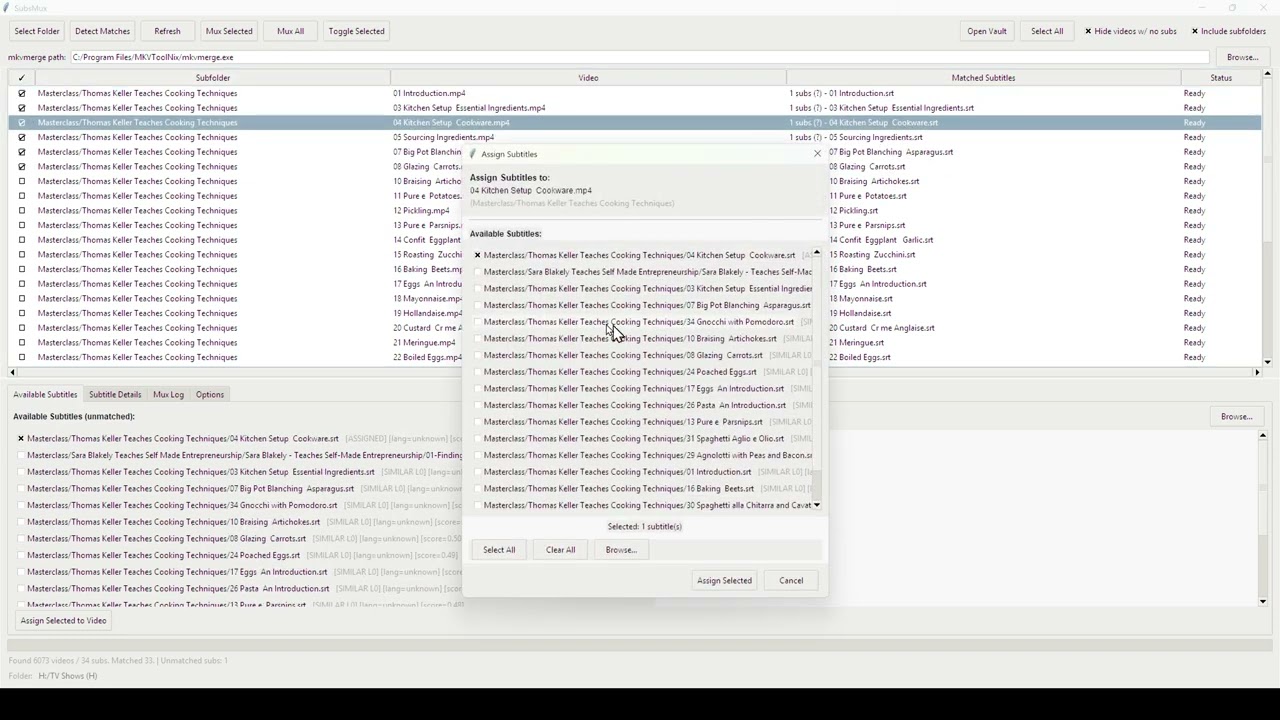Uncheck the 01 Introduction.mp4 row checkbox

(21, 93)
